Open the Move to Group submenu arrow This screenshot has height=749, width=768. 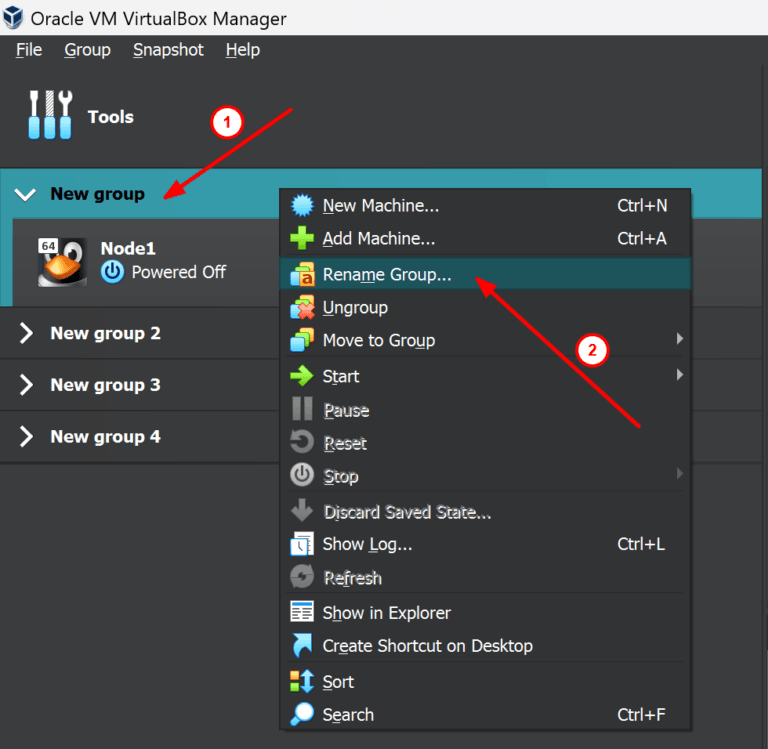click(679, 339)
